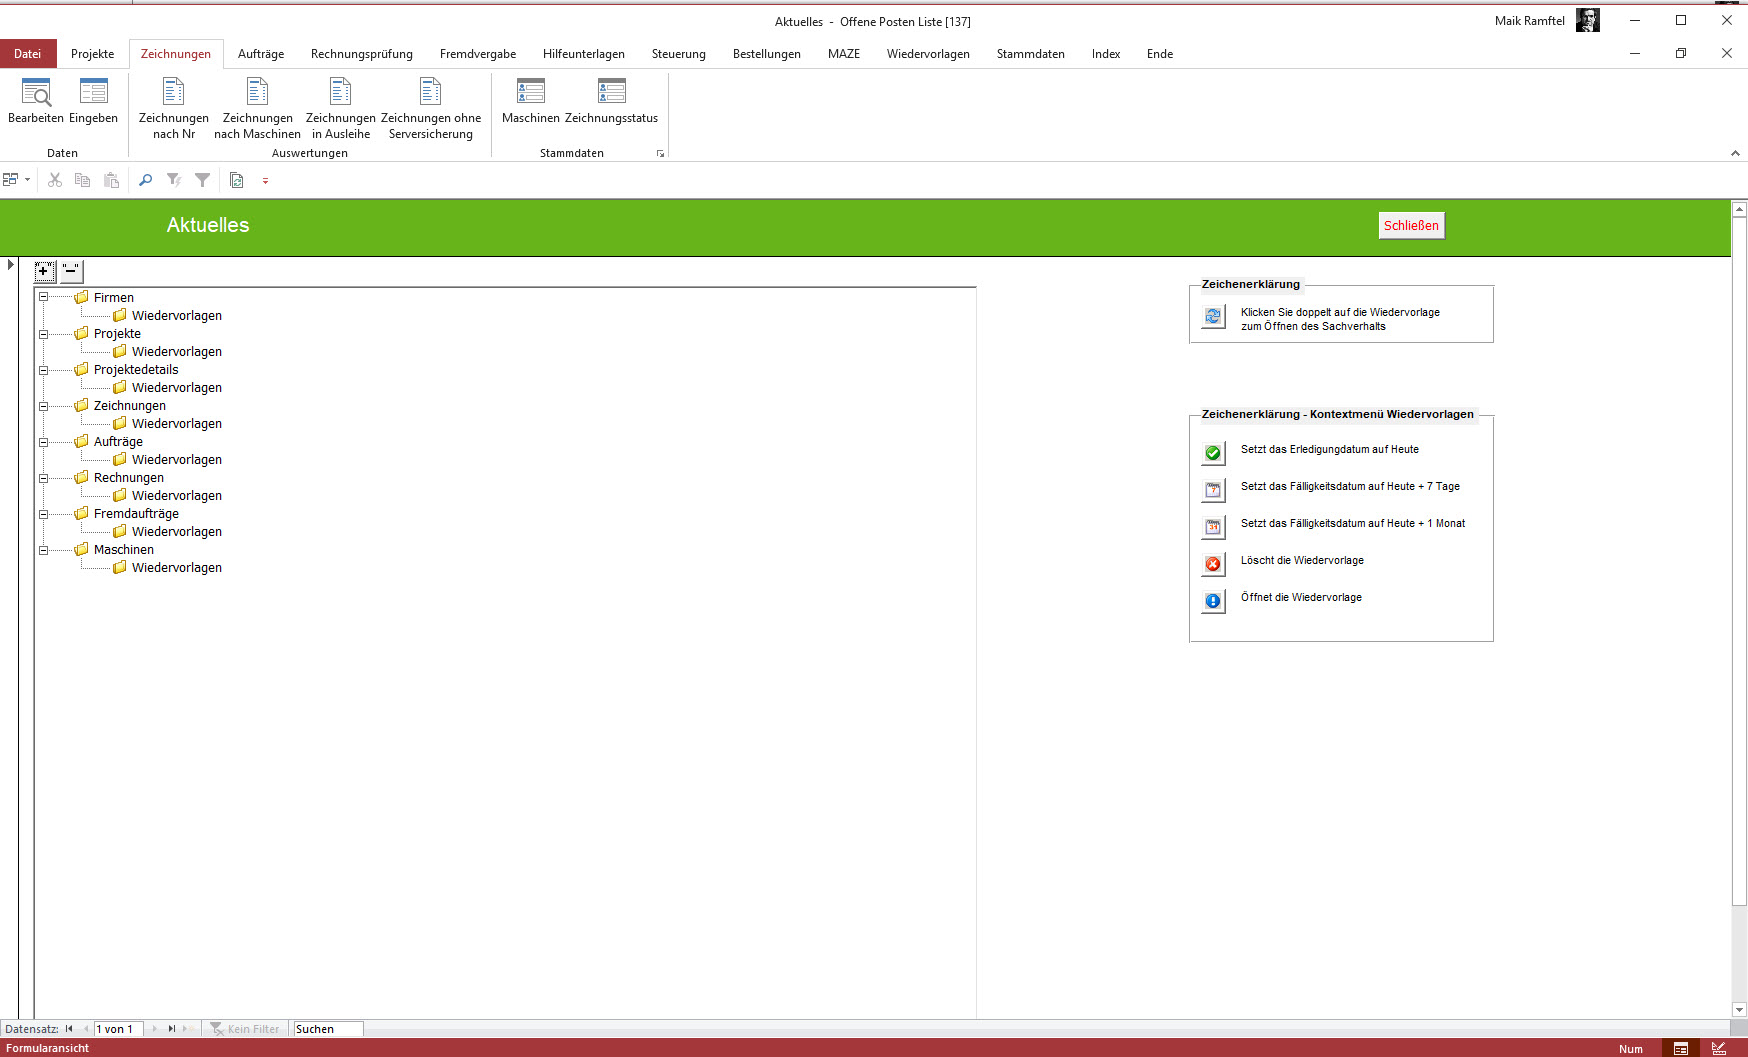
Task: Collapse the Aufträge tree node
Action: (44, 442)
